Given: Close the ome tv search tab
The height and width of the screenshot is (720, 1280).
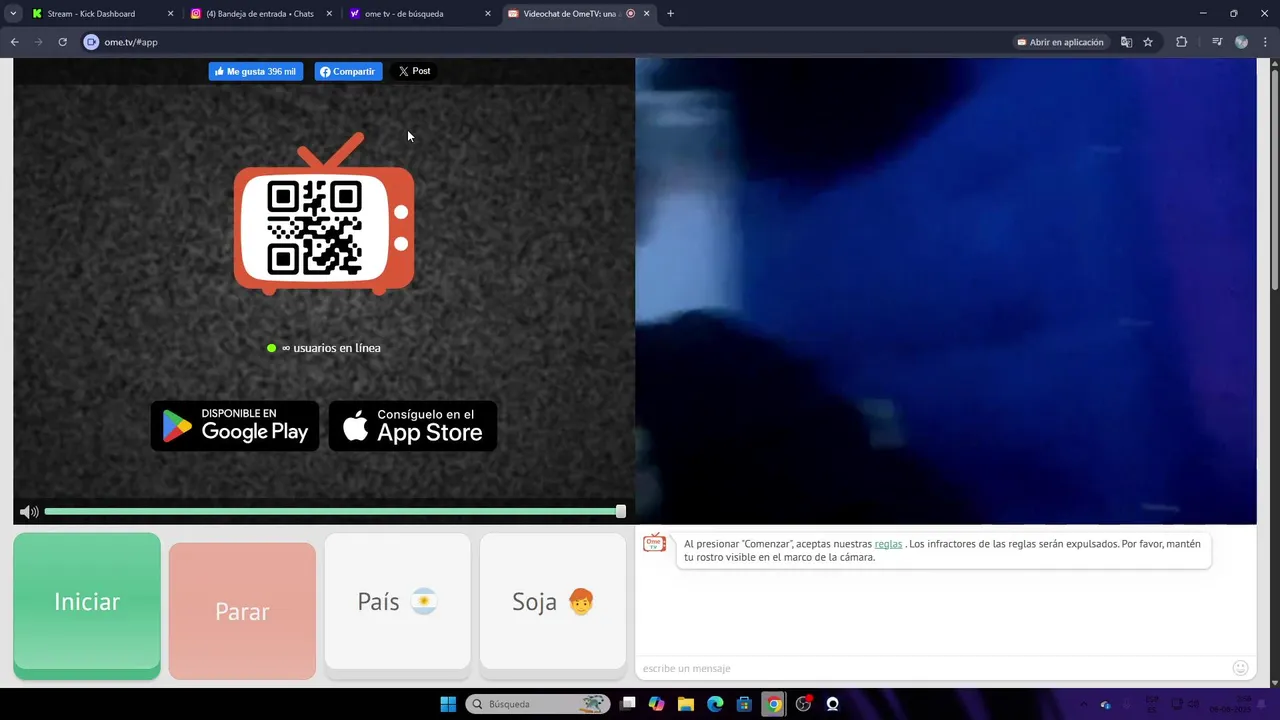Looking at the screenshot, I should point(488,14).
